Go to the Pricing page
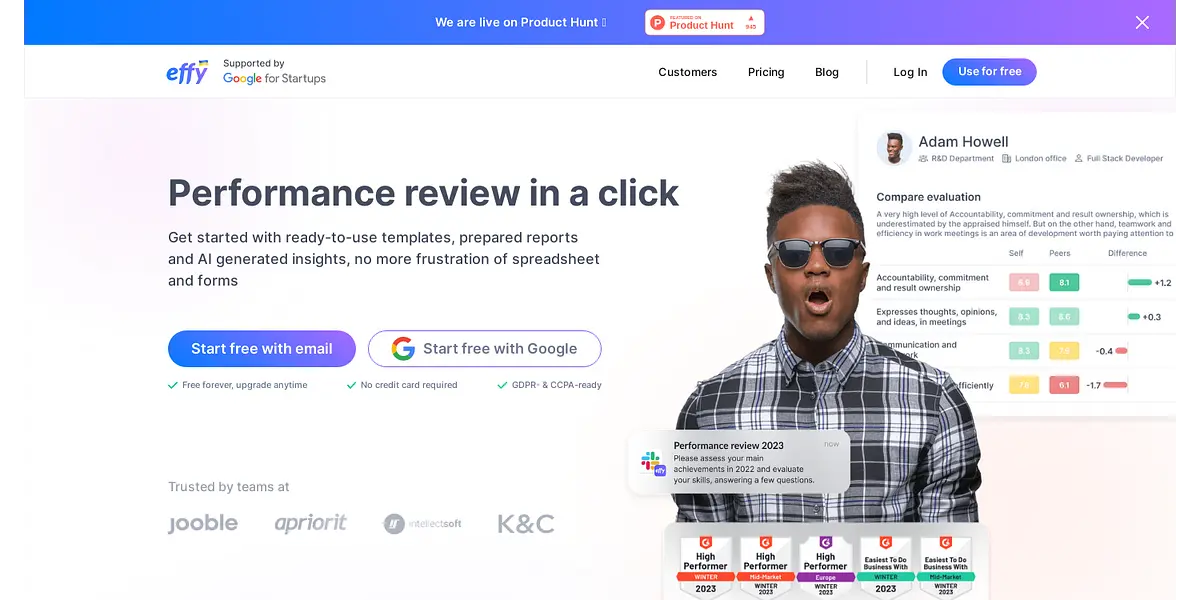Viewport: 1200px width, 600px height. pos(766,72)
